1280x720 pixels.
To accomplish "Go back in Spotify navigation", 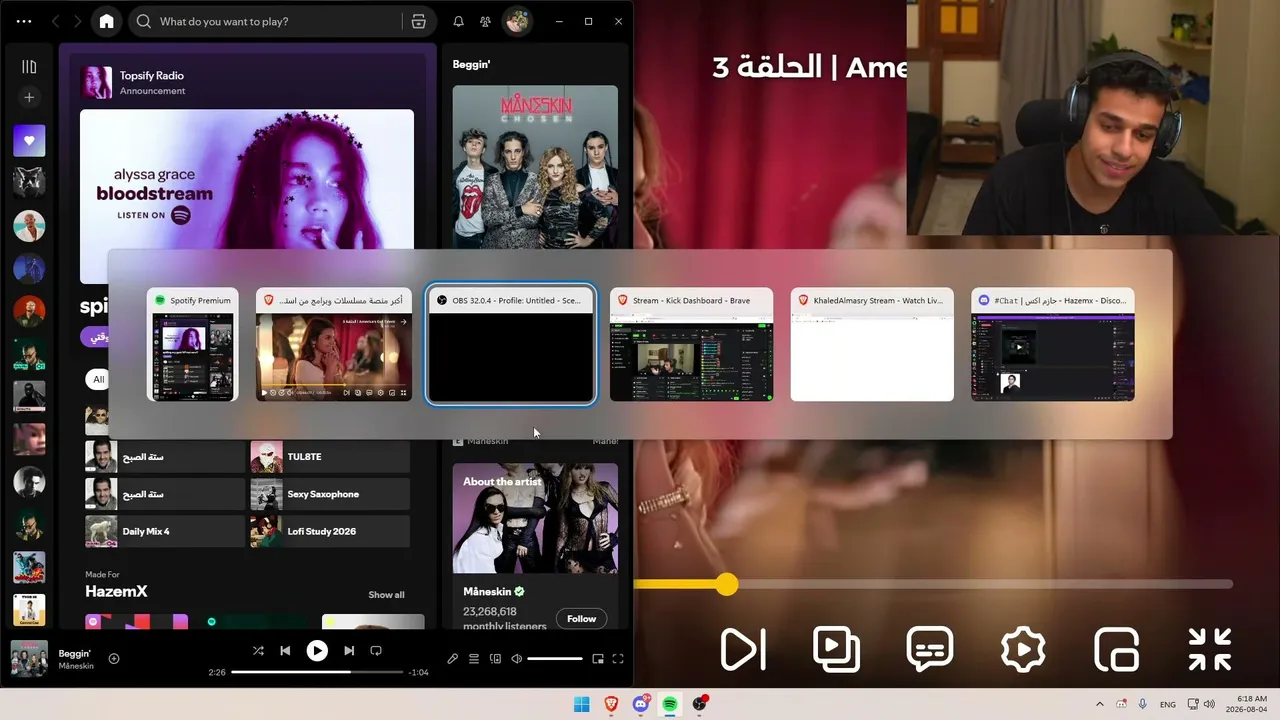I will (x=56, y=21).
